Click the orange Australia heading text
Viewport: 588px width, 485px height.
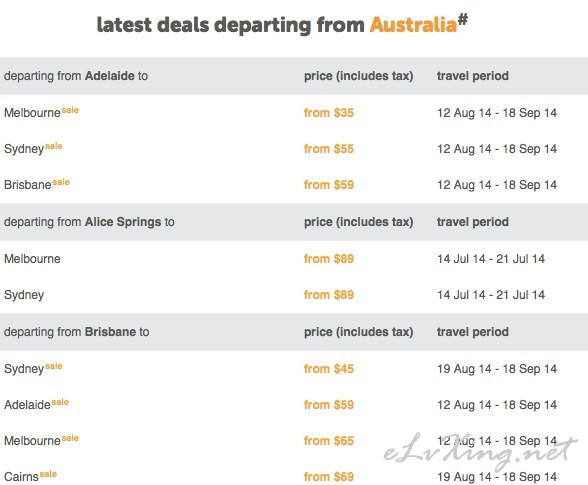click(x=413, y=25)
